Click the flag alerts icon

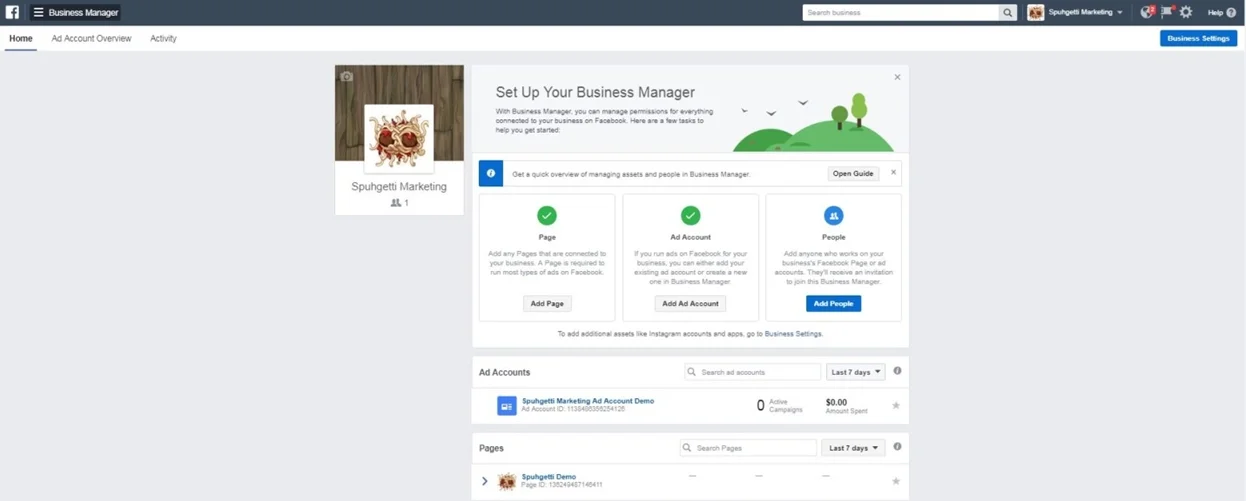1167,12
